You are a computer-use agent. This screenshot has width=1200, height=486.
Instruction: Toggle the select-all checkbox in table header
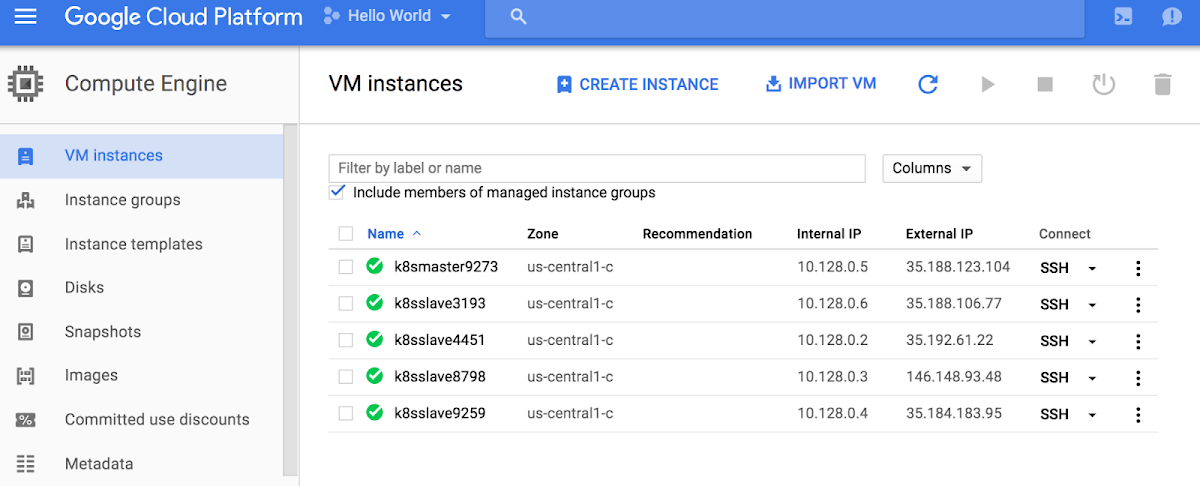click(346, 234)
